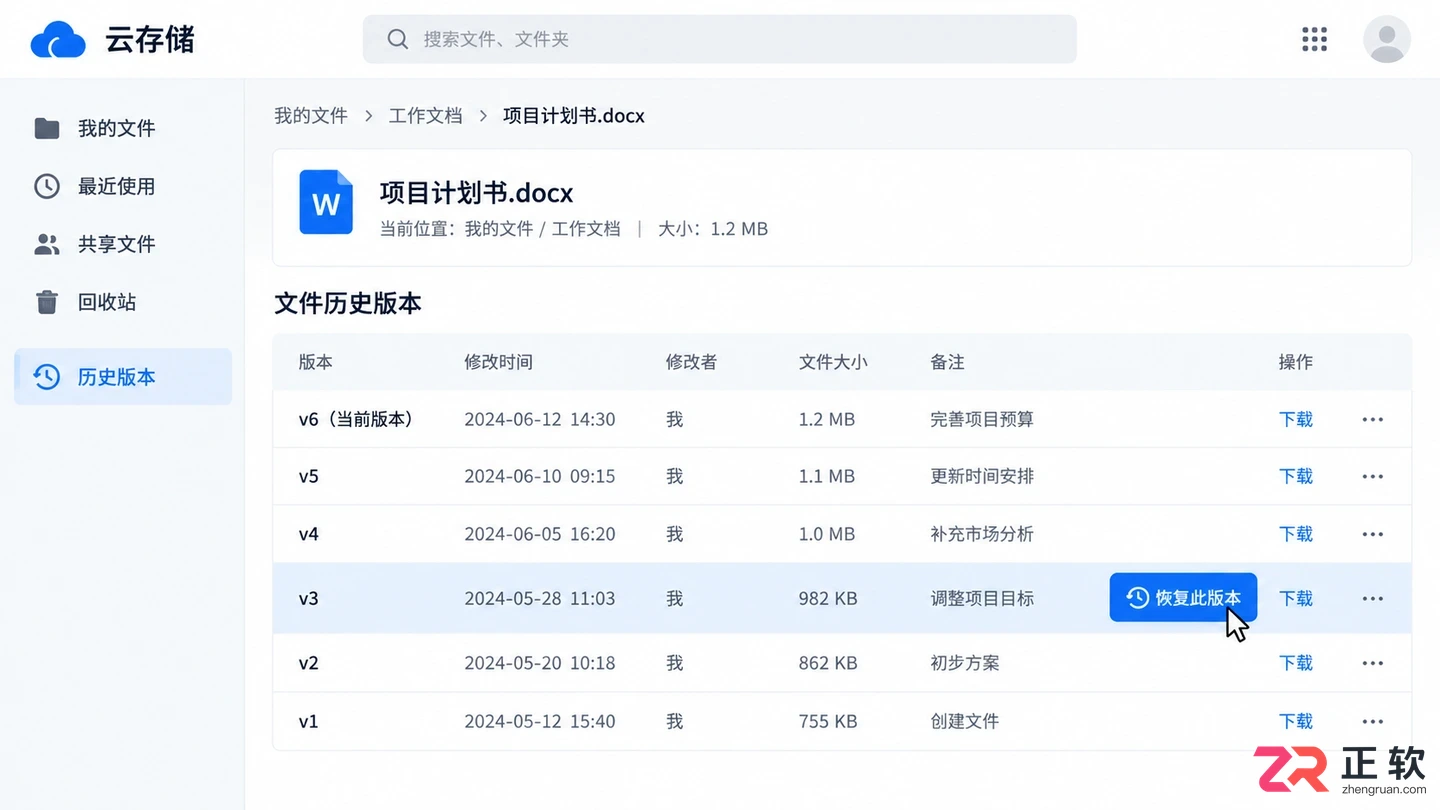Viewport: 1440px width, 810px height.
Task: Click the 755 KB file size cell
Action: pos(828,722)
